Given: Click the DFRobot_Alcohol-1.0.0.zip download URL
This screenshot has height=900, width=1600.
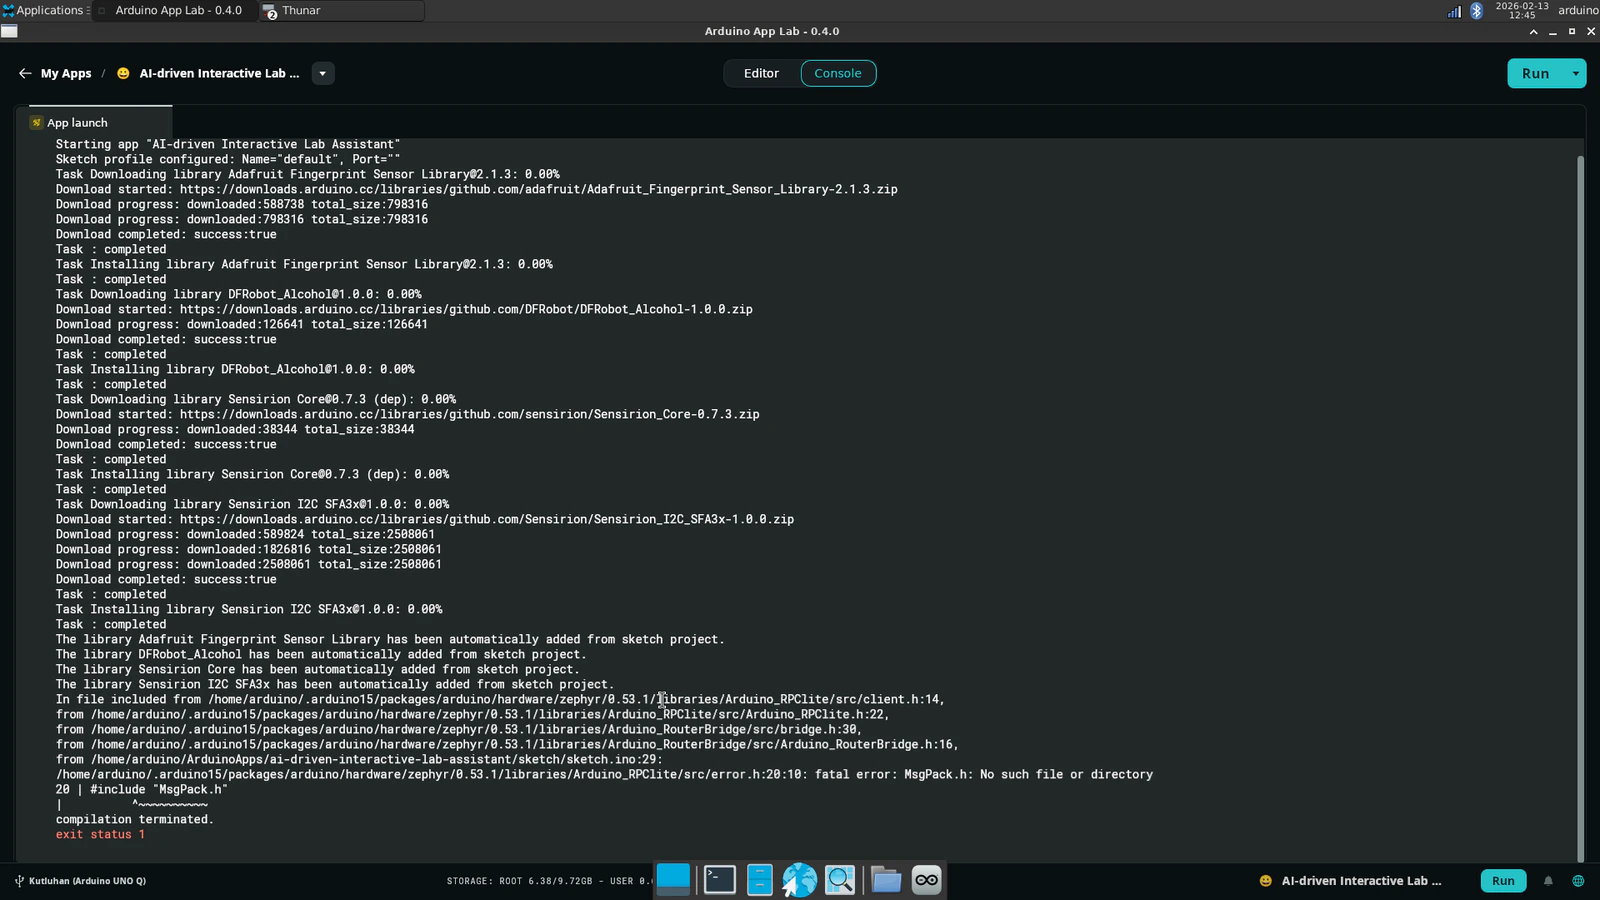Looking at the screenshot, I should (466, 309).
